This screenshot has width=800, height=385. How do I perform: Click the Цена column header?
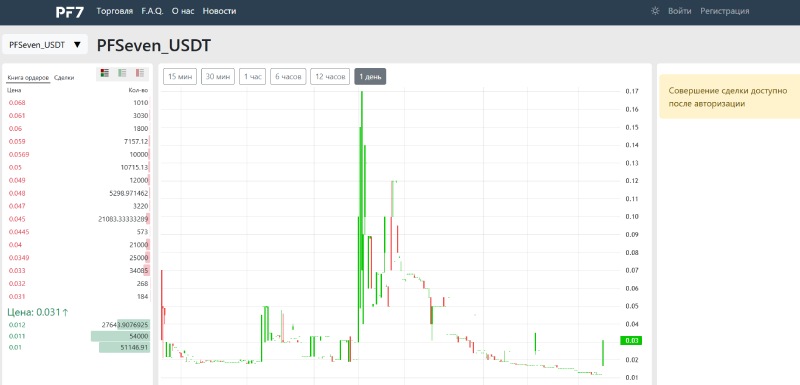click(x=14, y=90)
